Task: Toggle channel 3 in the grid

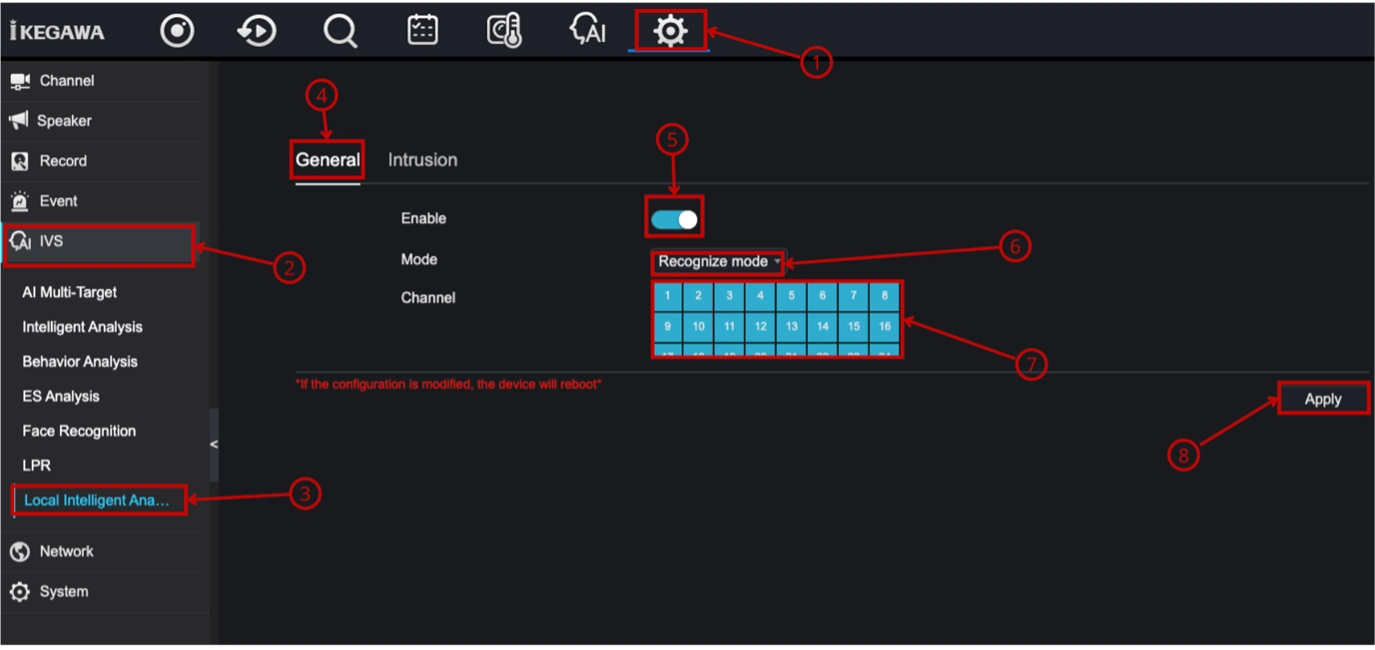Action: 730,296
